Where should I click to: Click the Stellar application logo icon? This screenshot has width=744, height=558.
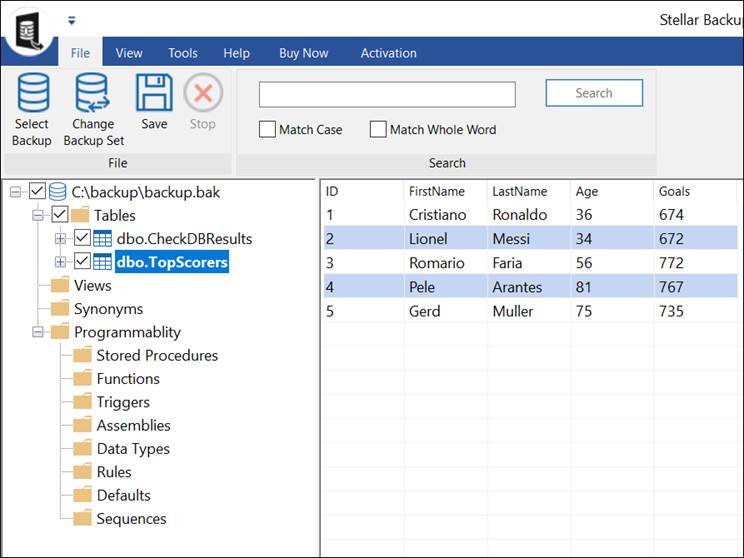coord(28,28)
